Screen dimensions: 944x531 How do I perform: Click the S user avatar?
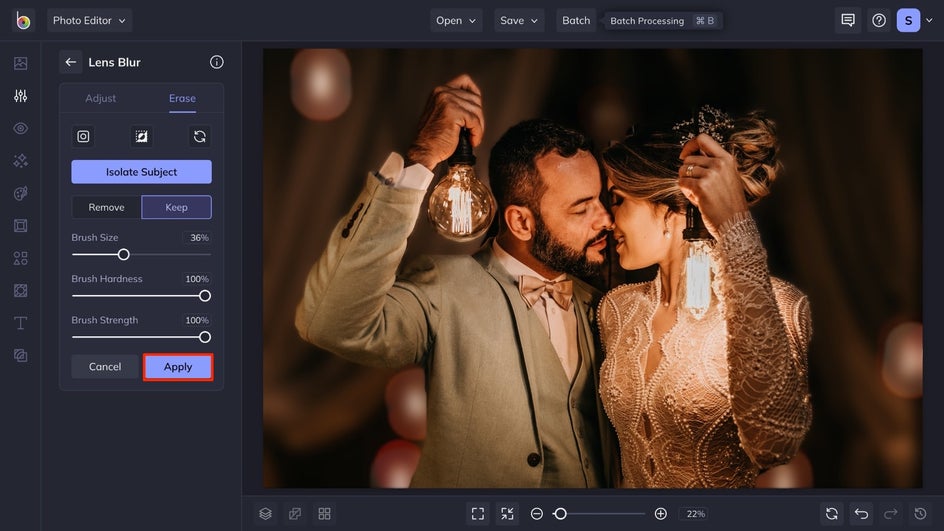908,20
